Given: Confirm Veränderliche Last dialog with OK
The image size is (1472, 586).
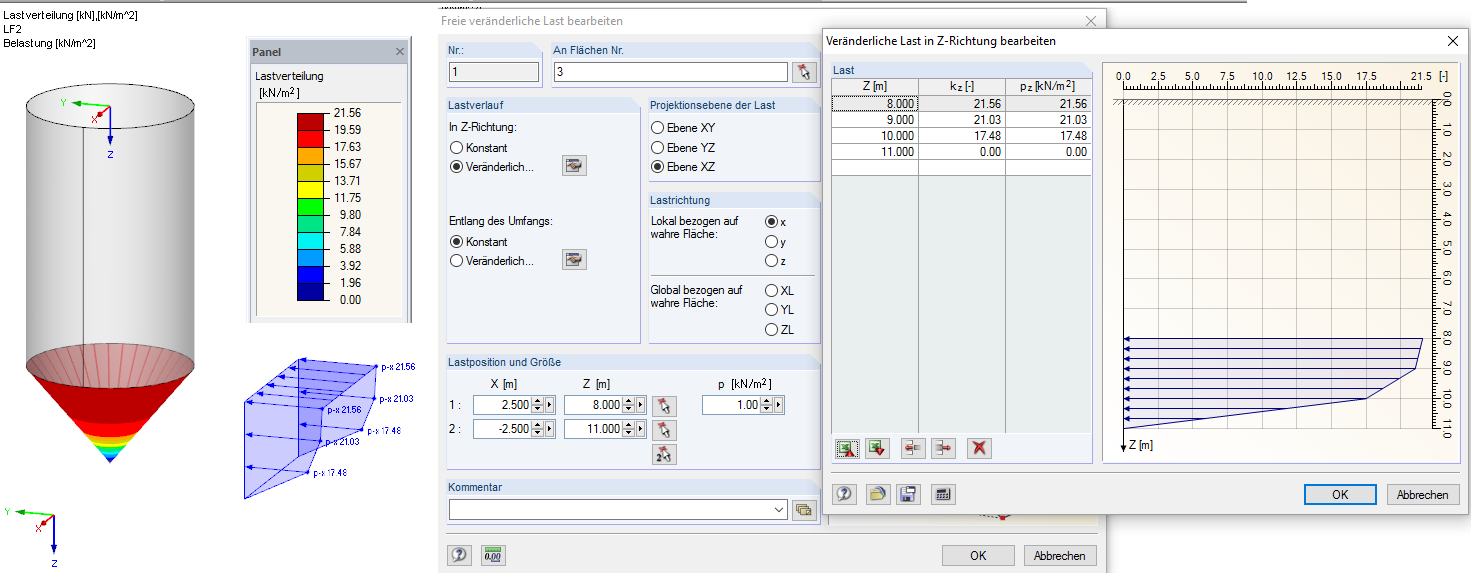Looking at the screenshot, I should point(1340,495).
